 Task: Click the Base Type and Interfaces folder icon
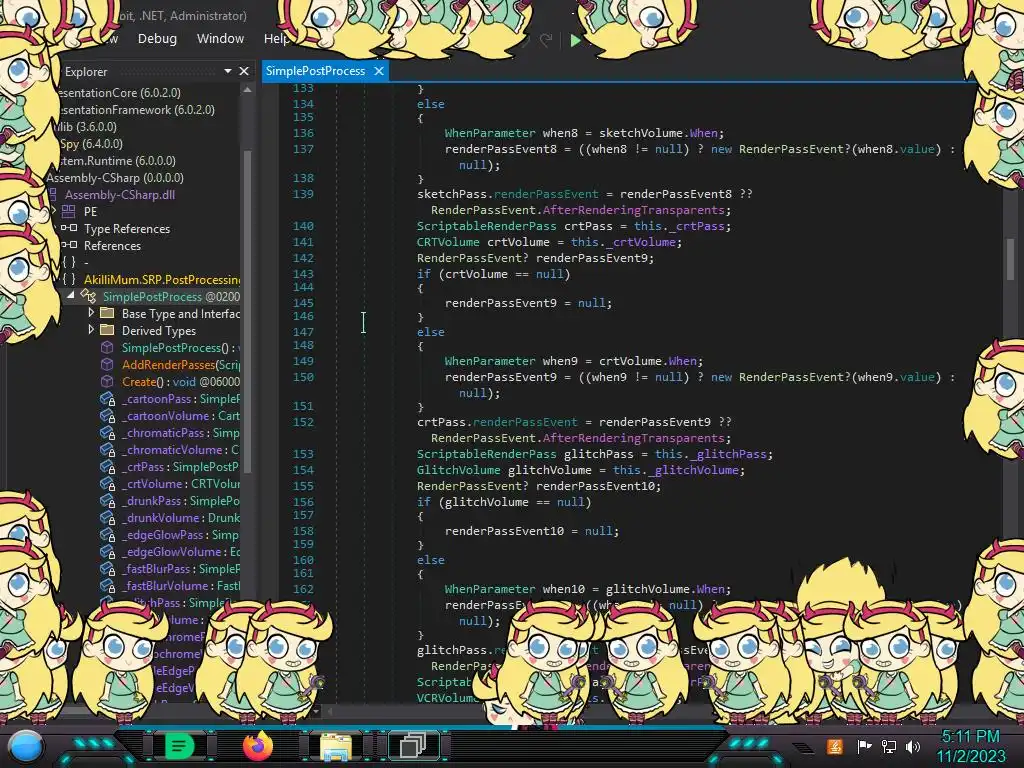107,313
